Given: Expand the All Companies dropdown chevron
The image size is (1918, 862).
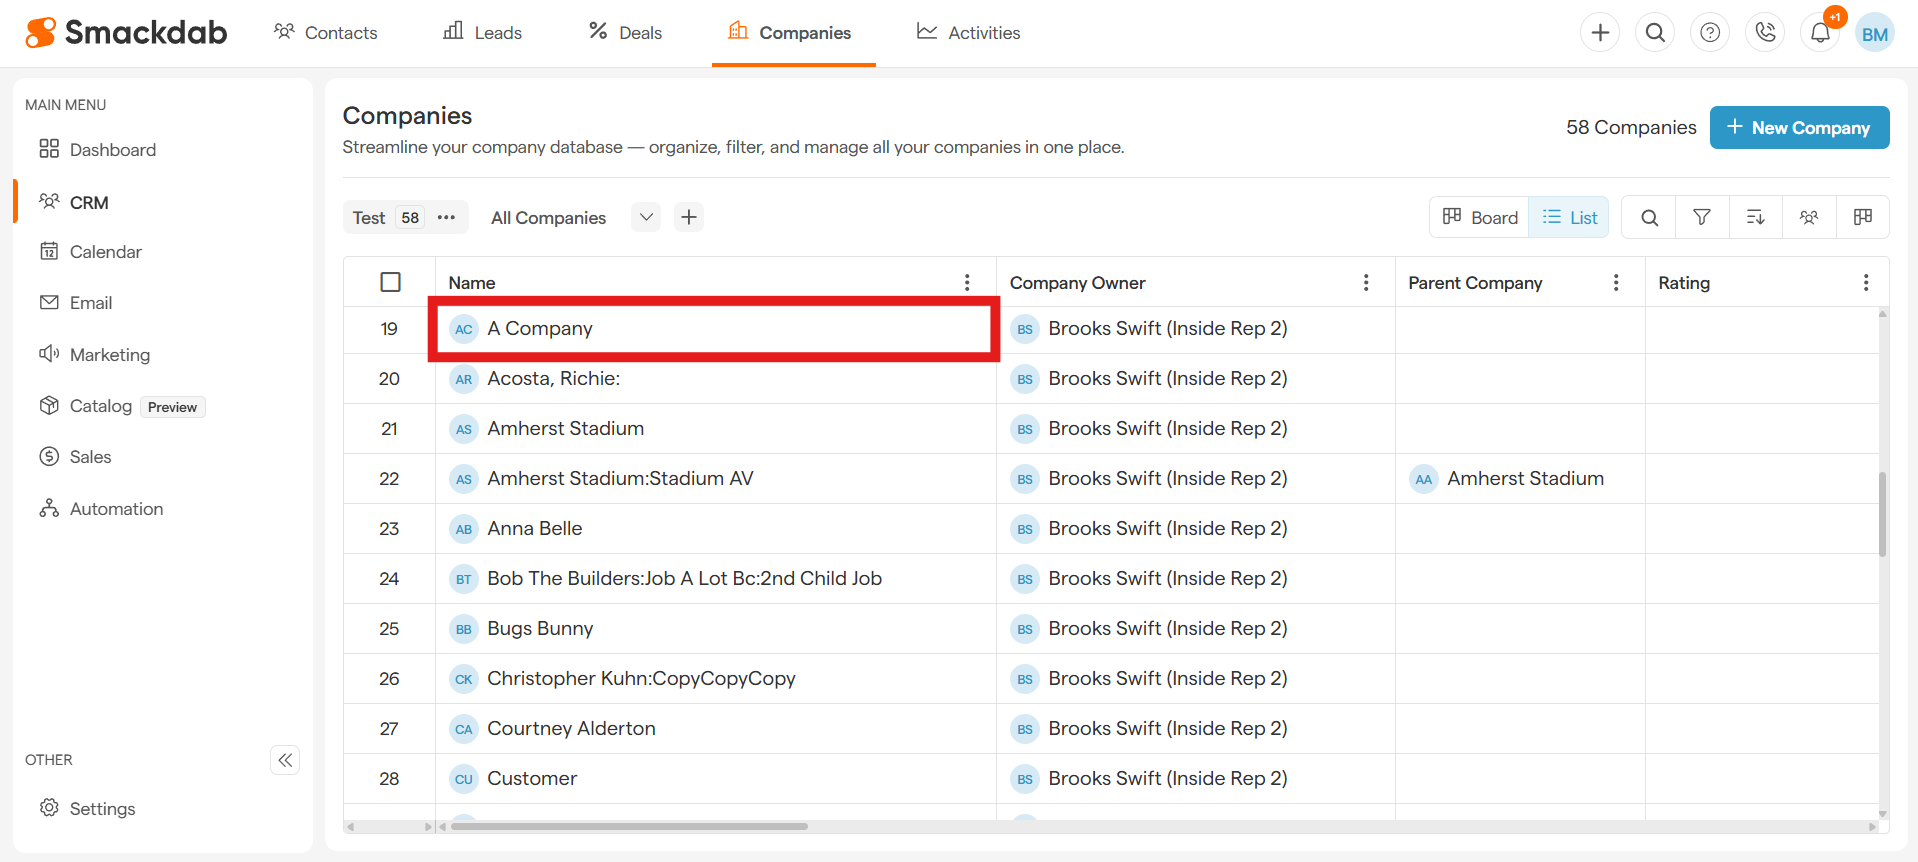Looking at the screenshot, I should click(x=646, y=217).
